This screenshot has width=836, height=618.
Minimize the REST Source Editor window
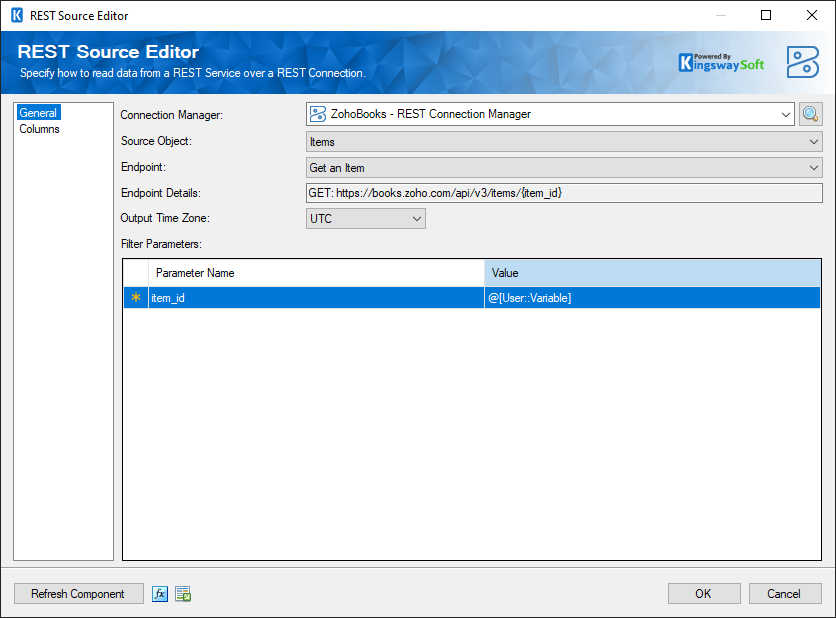tap(721, 15)
